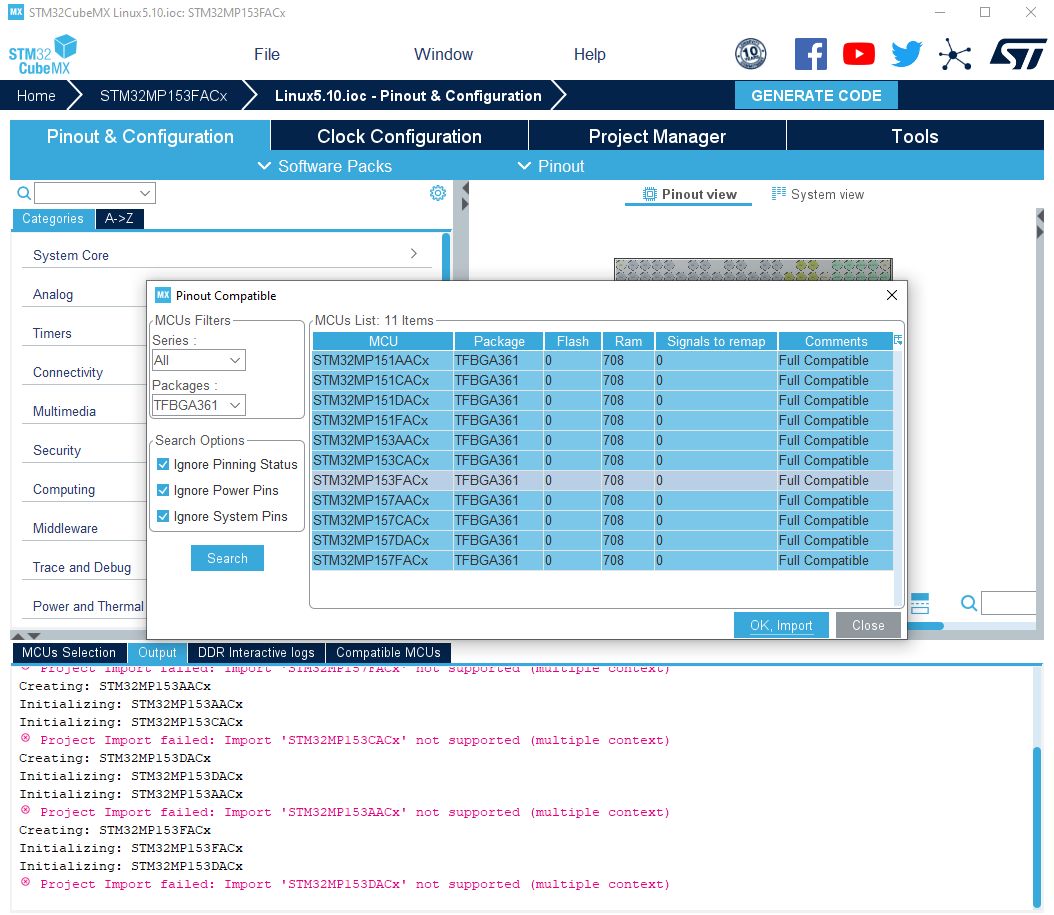Click the ST Community network icon
Screen dimensions: 1054x915
955,54
